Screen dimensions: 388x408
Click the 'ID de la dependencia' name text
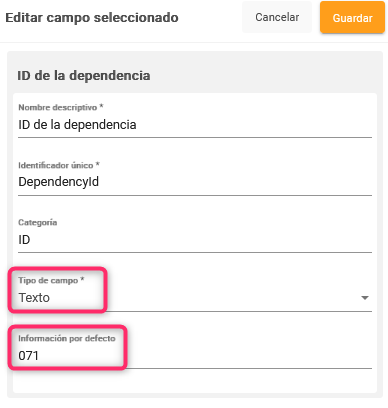(x=77, y=125)
